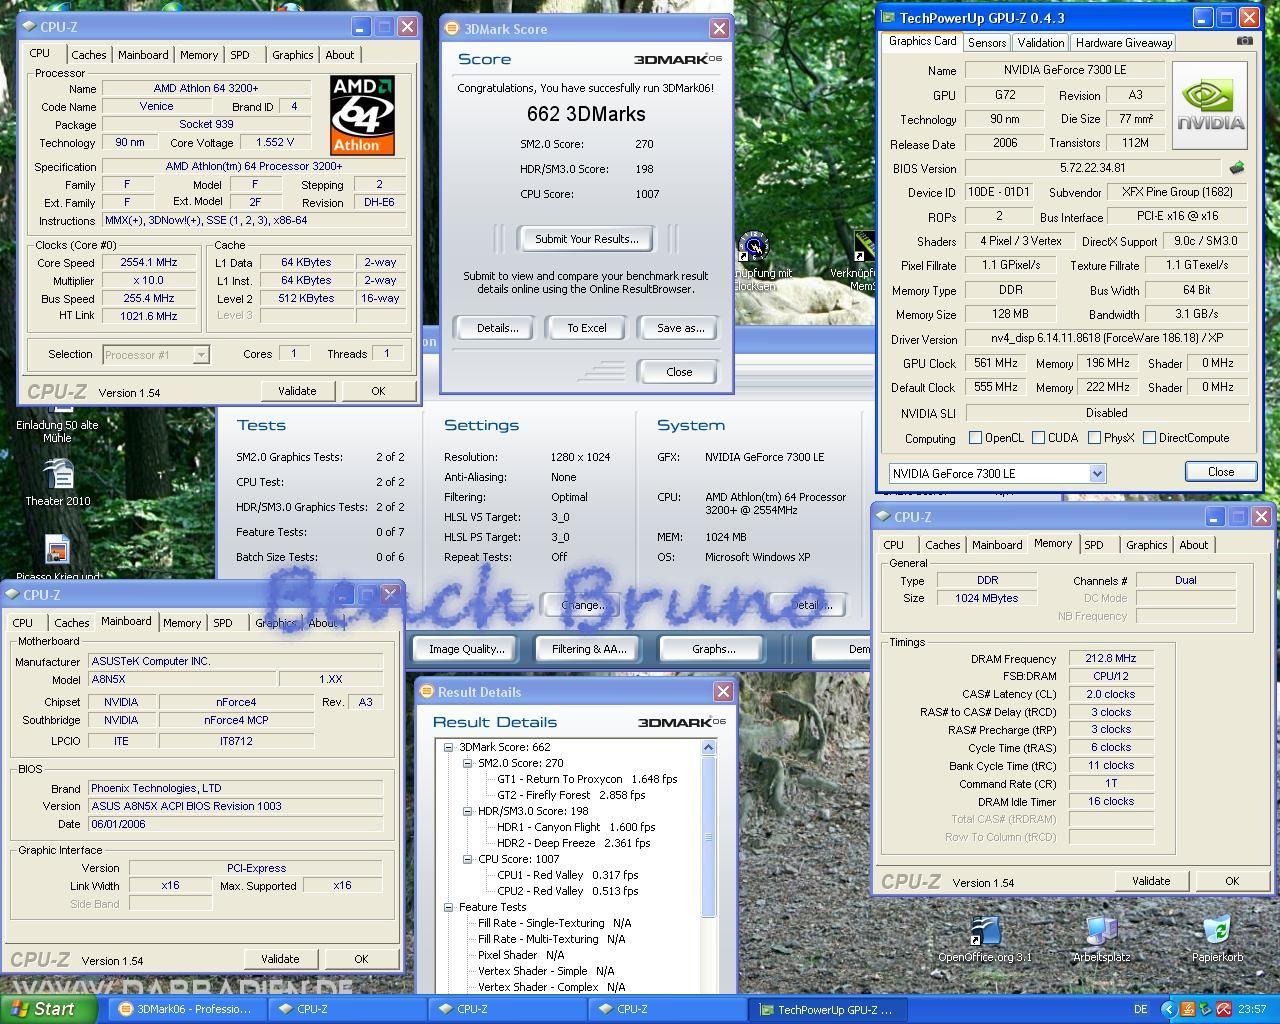Click OK in the memory CPU-Z window
Viewport: 1280px width, 1024px height.
pos(1232,881)
